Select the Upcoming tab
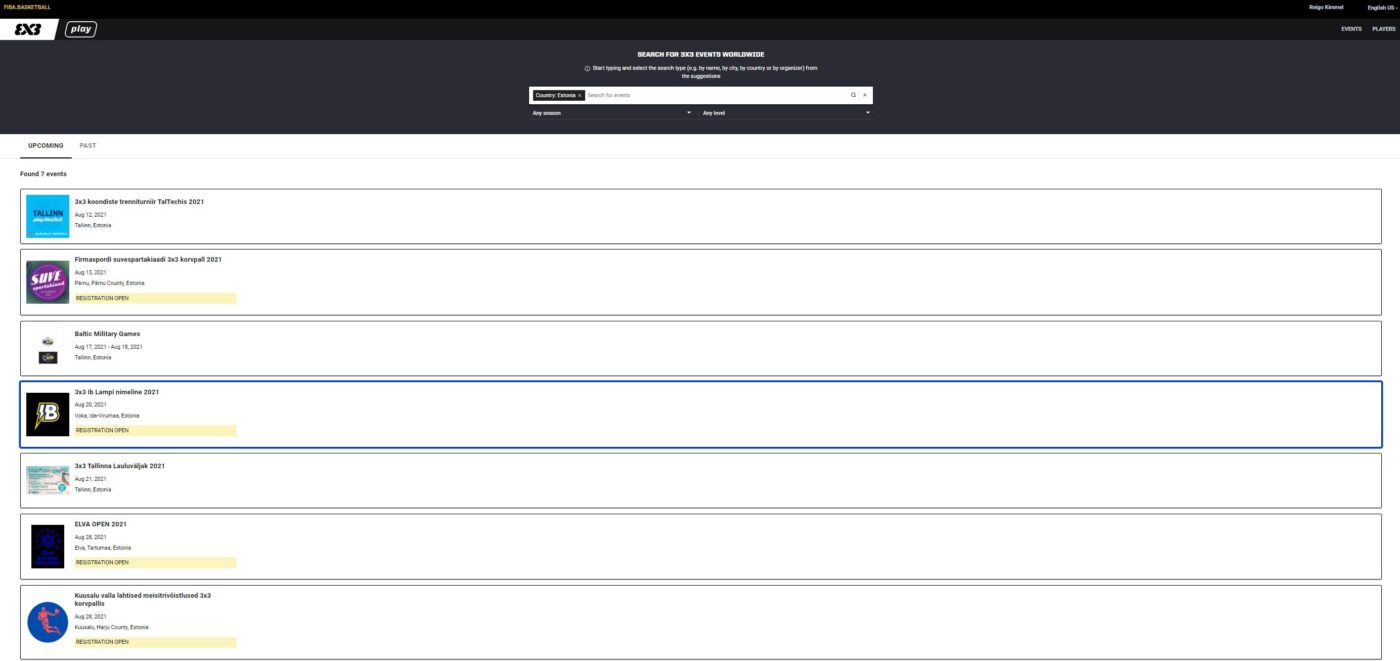 pos(46,146)
